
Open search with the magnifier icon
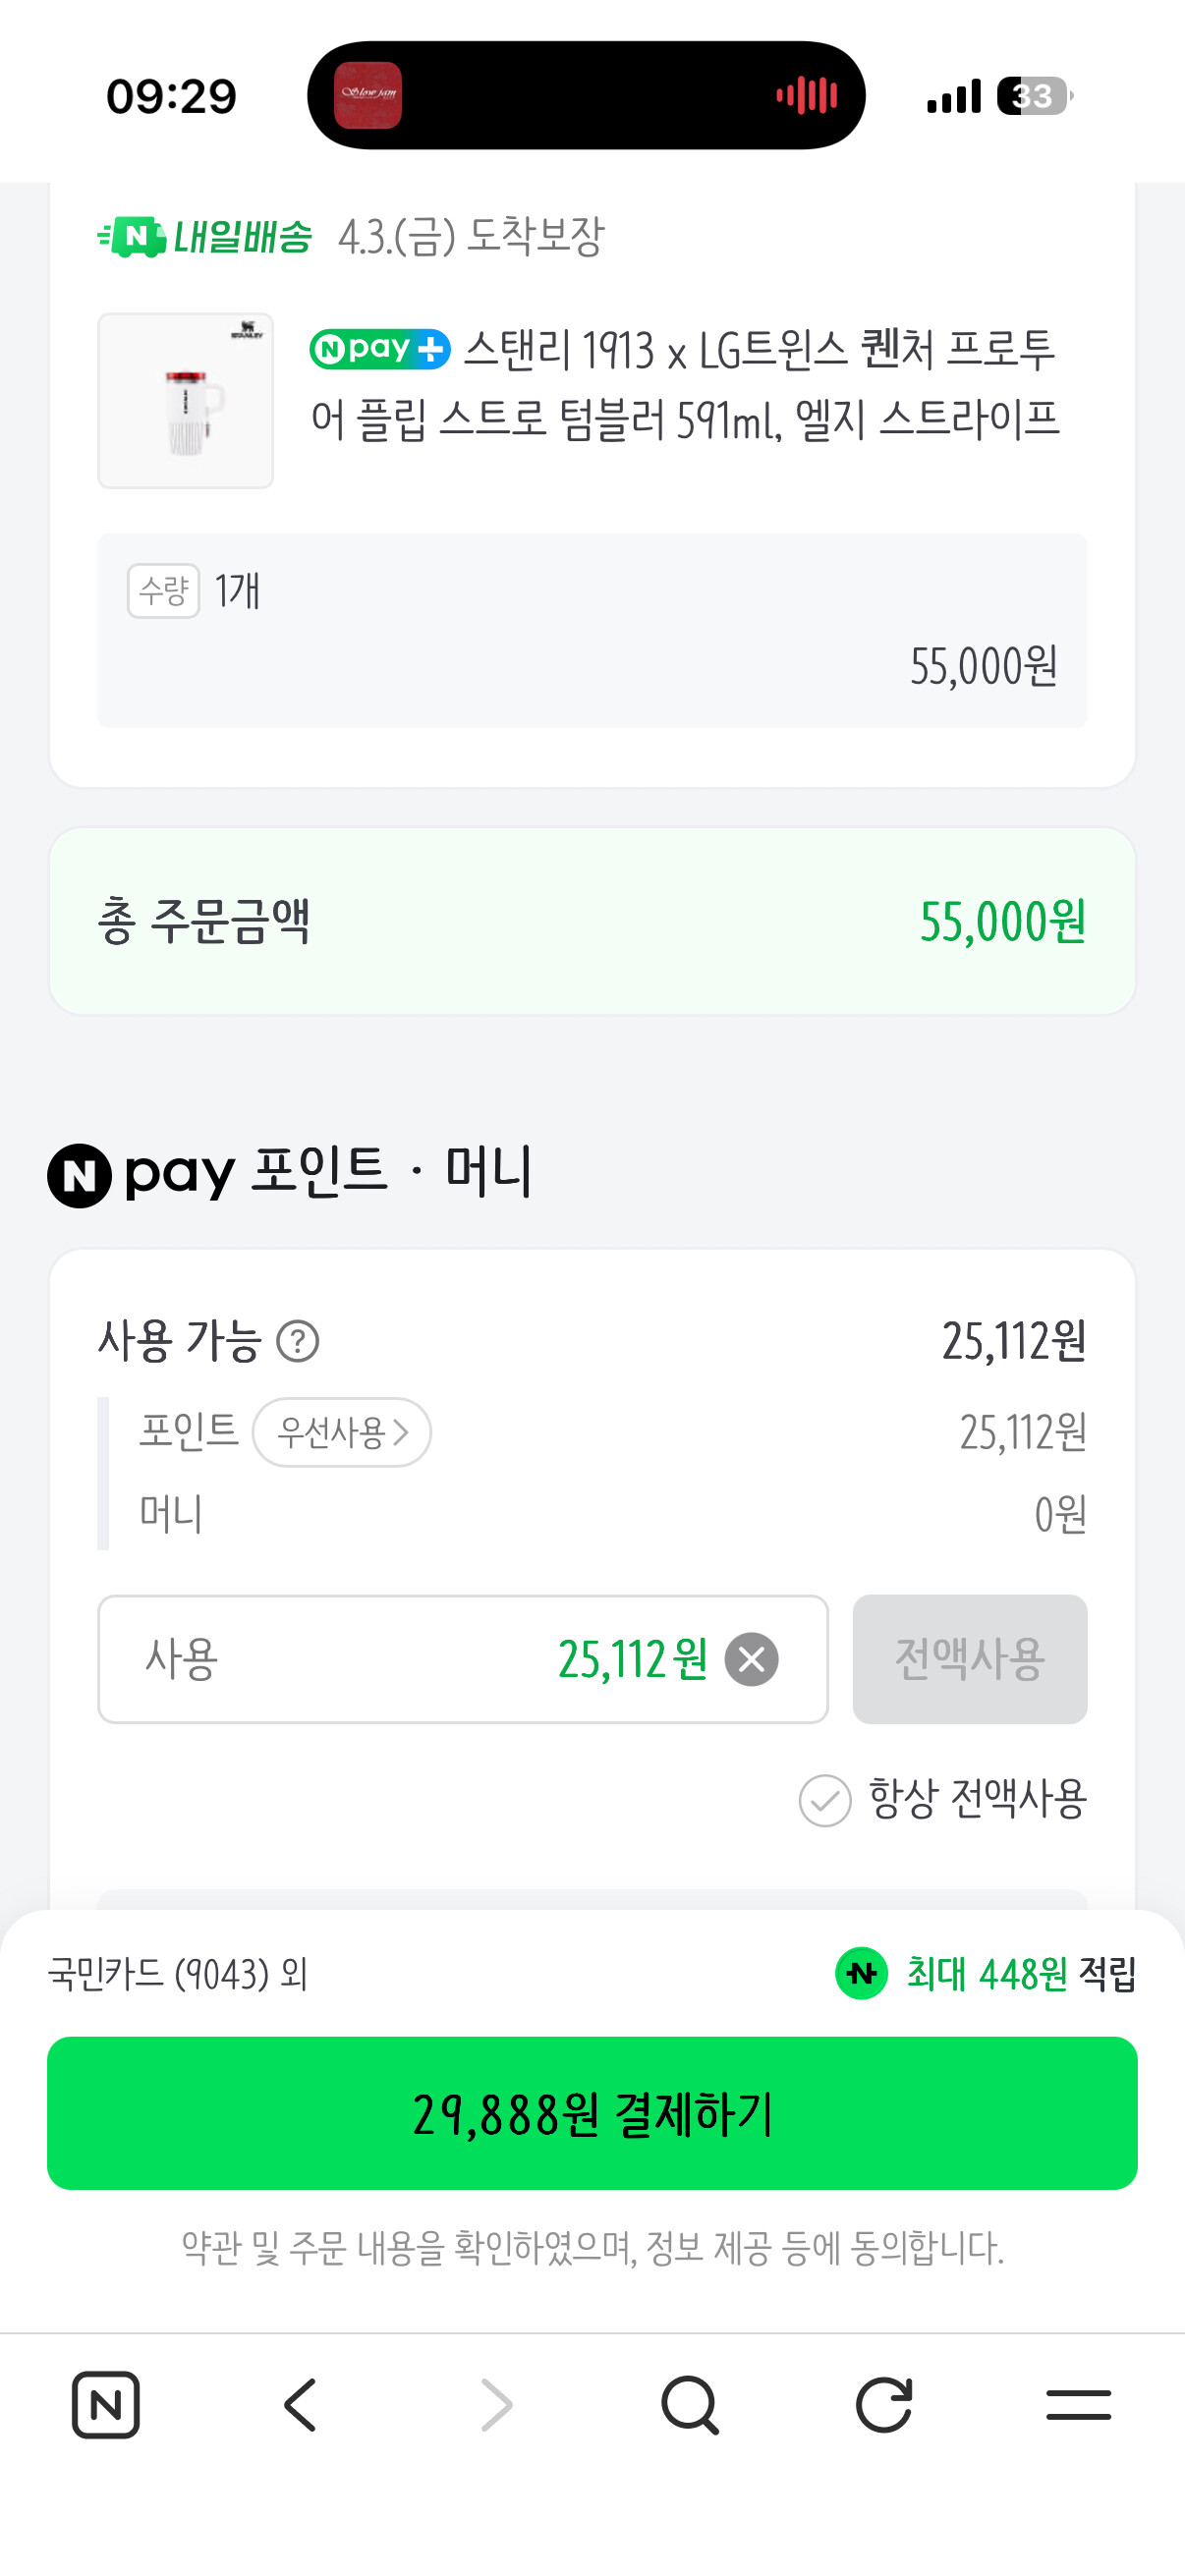pos(690,2404)
